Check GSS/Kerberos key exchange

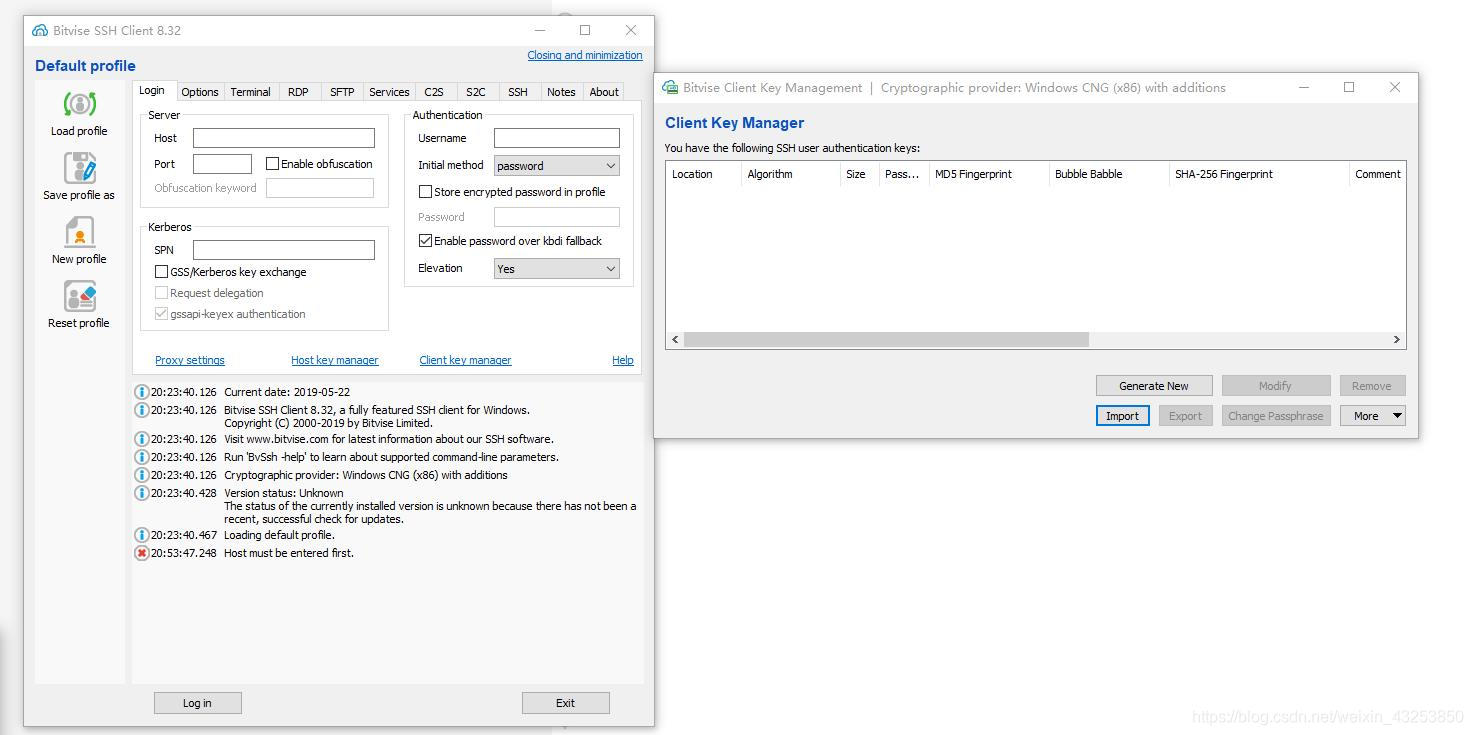pos(161,271)
